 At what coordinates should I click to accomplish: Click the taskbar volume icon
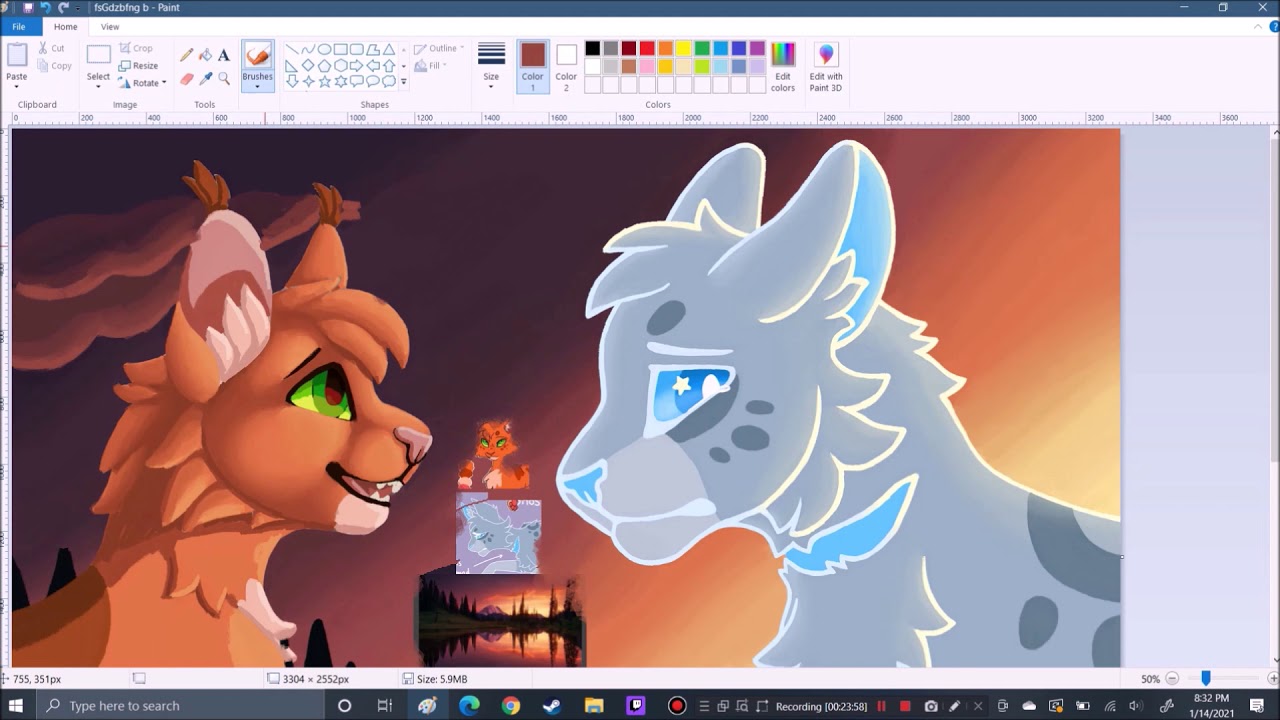(x=1134, y=706)
